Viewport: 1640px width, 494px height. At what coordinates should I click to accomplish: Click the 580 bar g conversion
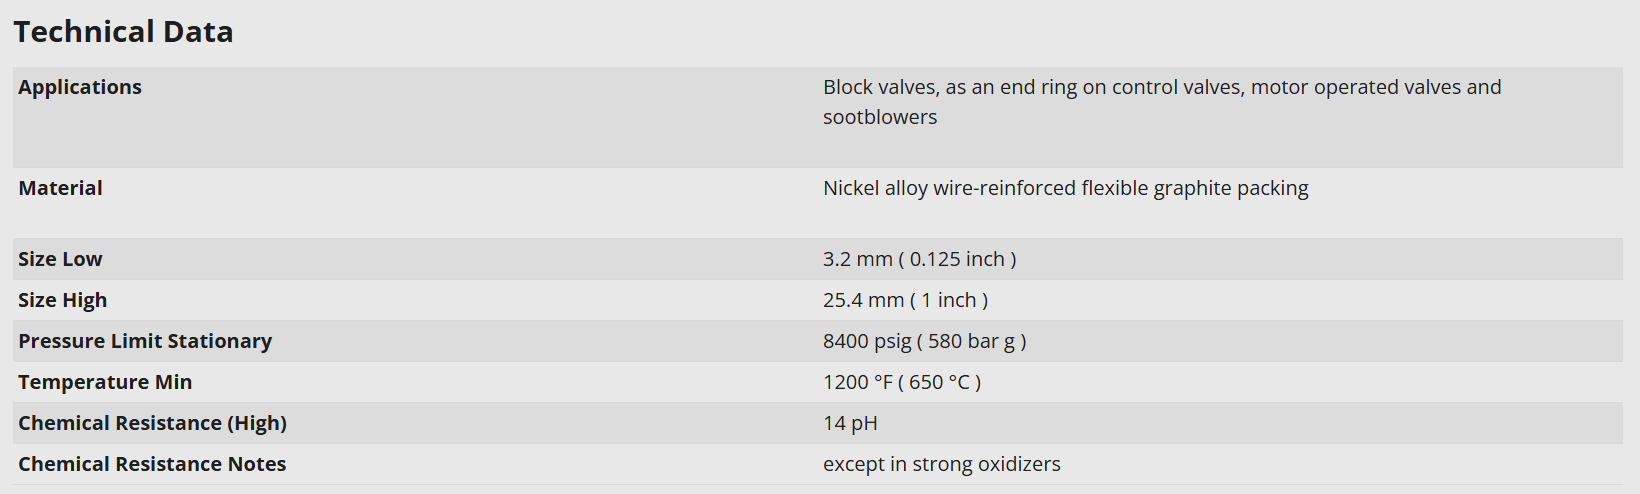[x=971, y=341]
